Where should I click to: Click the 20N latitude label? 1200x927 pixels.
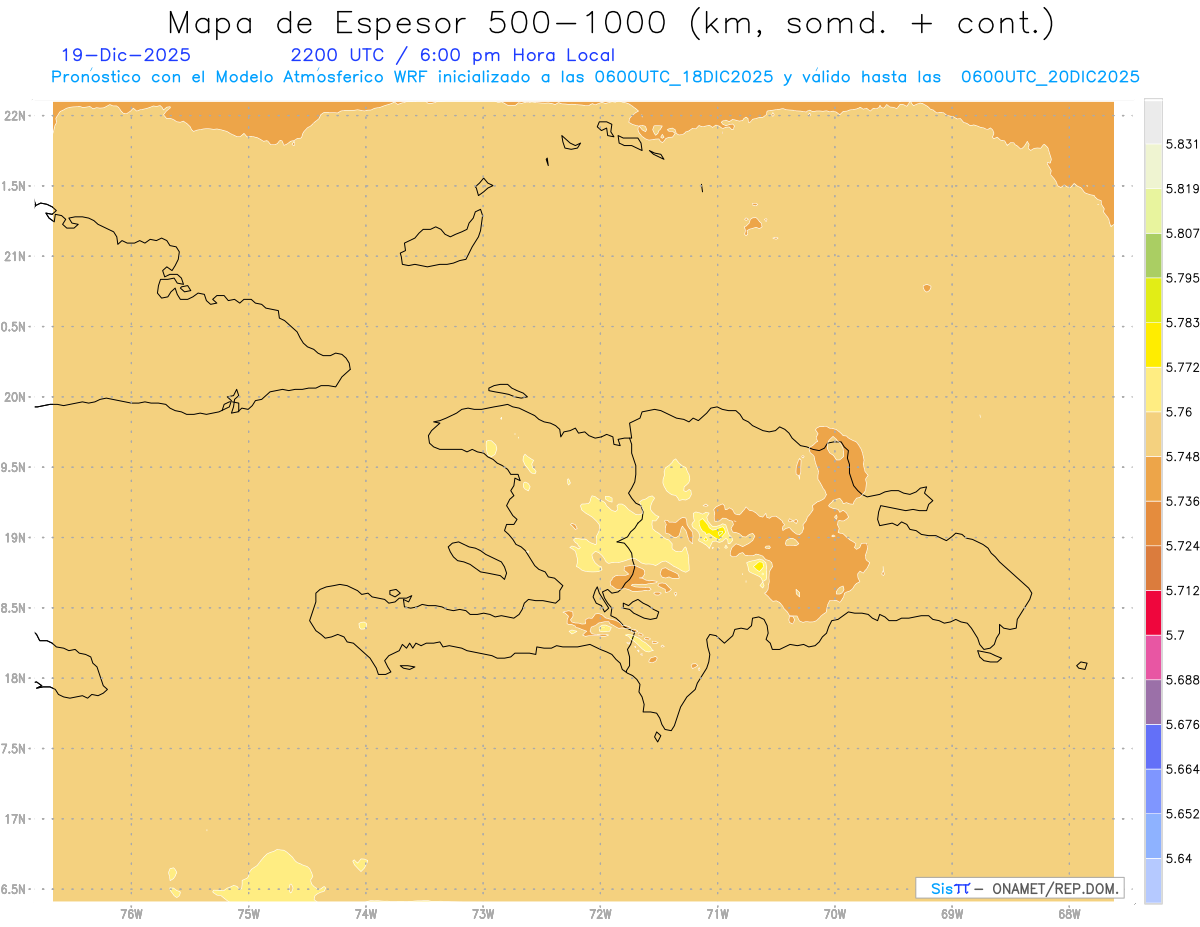click(x=16, y=397)
